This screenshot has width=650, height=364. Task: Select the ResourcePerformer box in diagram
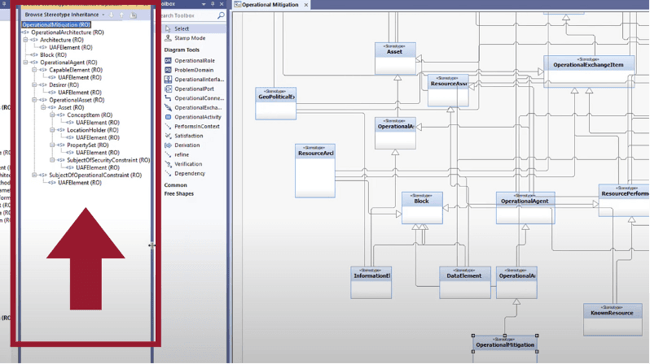coord(624,200)
